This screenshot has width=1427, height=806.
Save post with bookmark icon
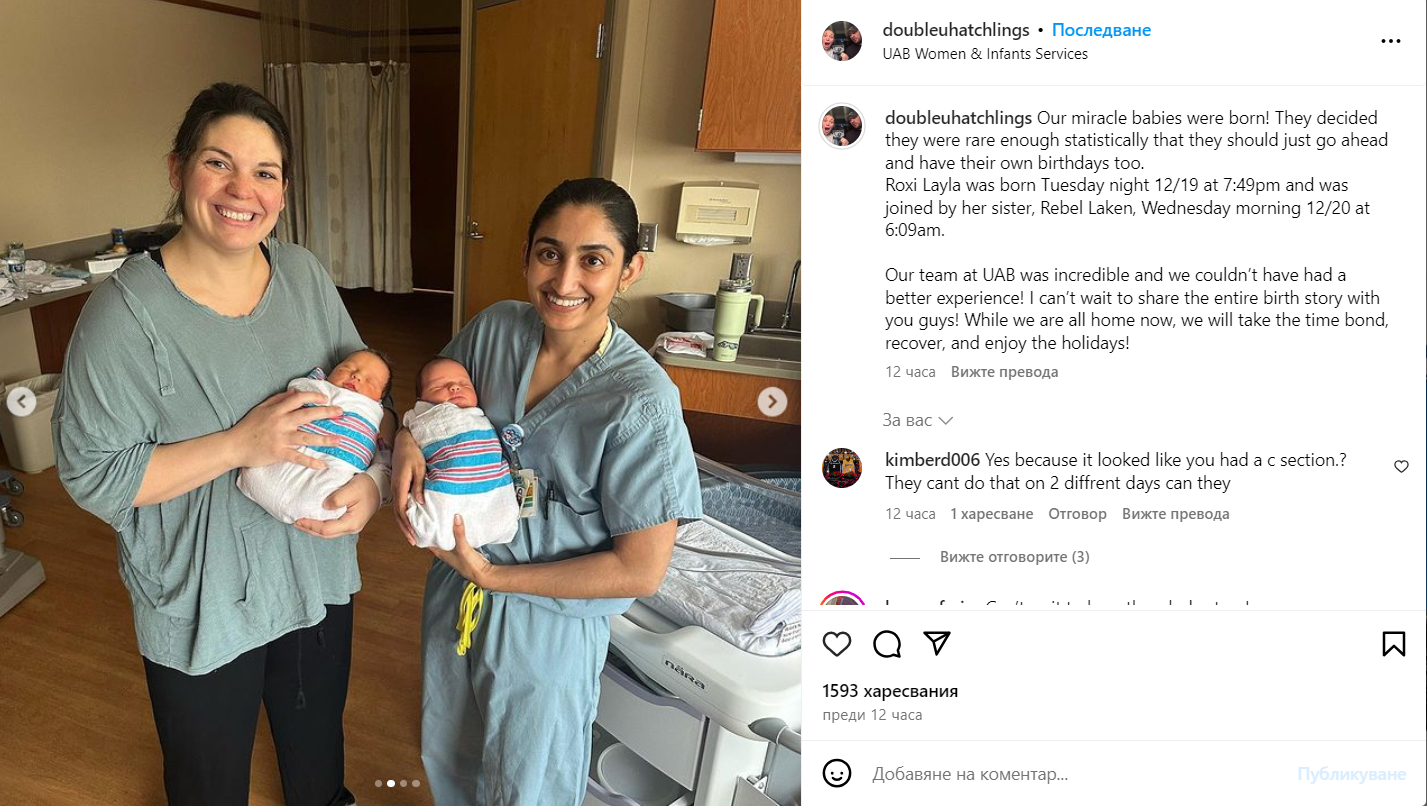point(1394,644)
